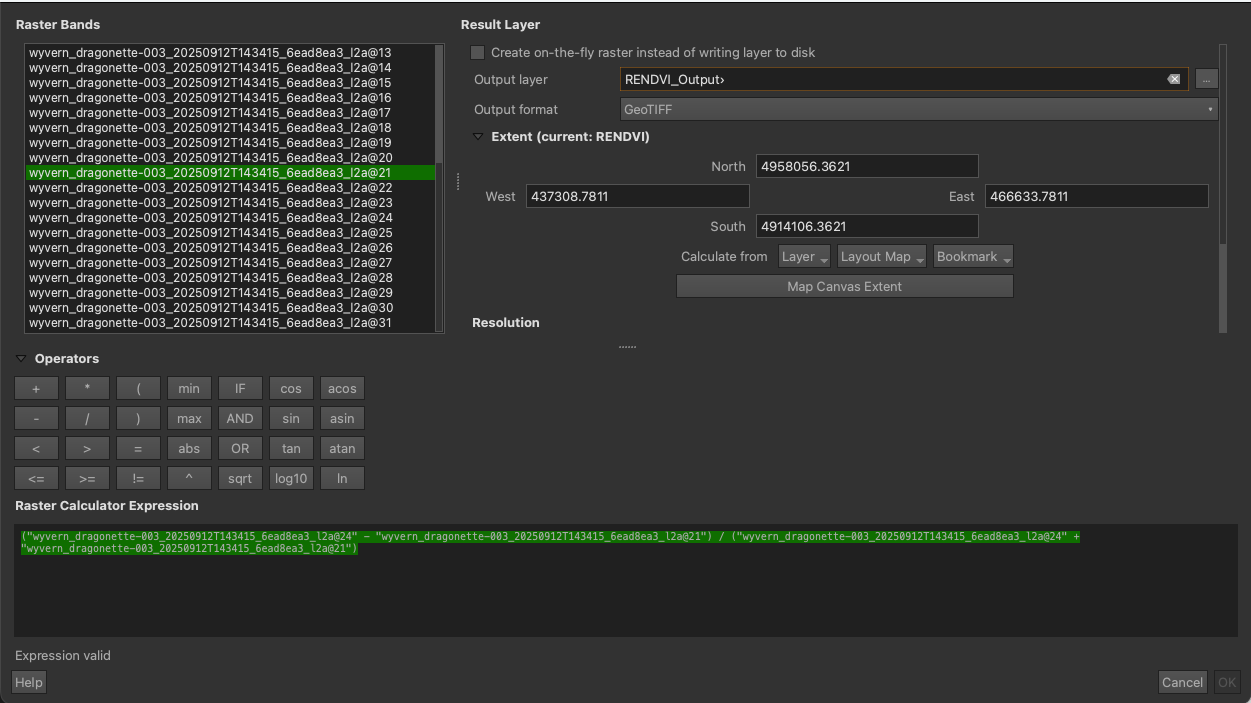Viewport: 1251px width, 703px height.
Task: Open the Calculate from Layer menu
Action: [804, 257]
